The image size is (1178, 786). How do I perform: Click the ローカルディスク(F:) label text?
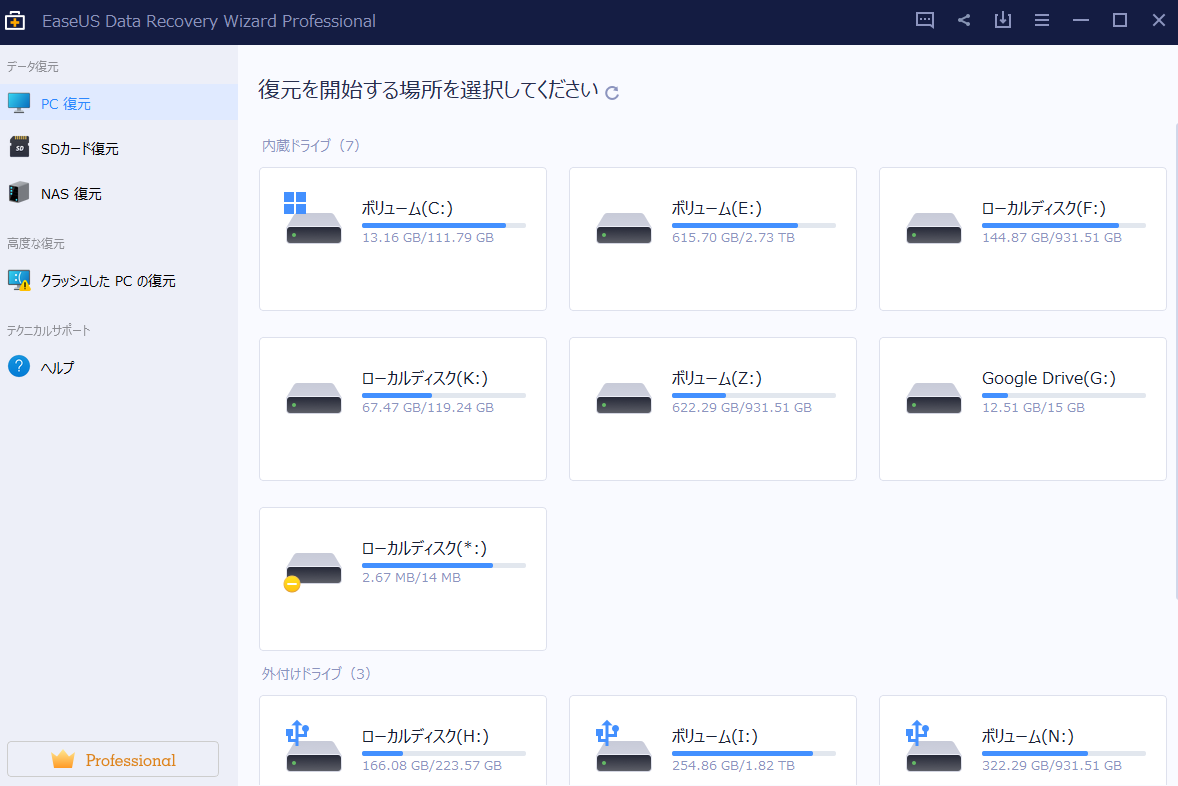tap(1044, 208)
